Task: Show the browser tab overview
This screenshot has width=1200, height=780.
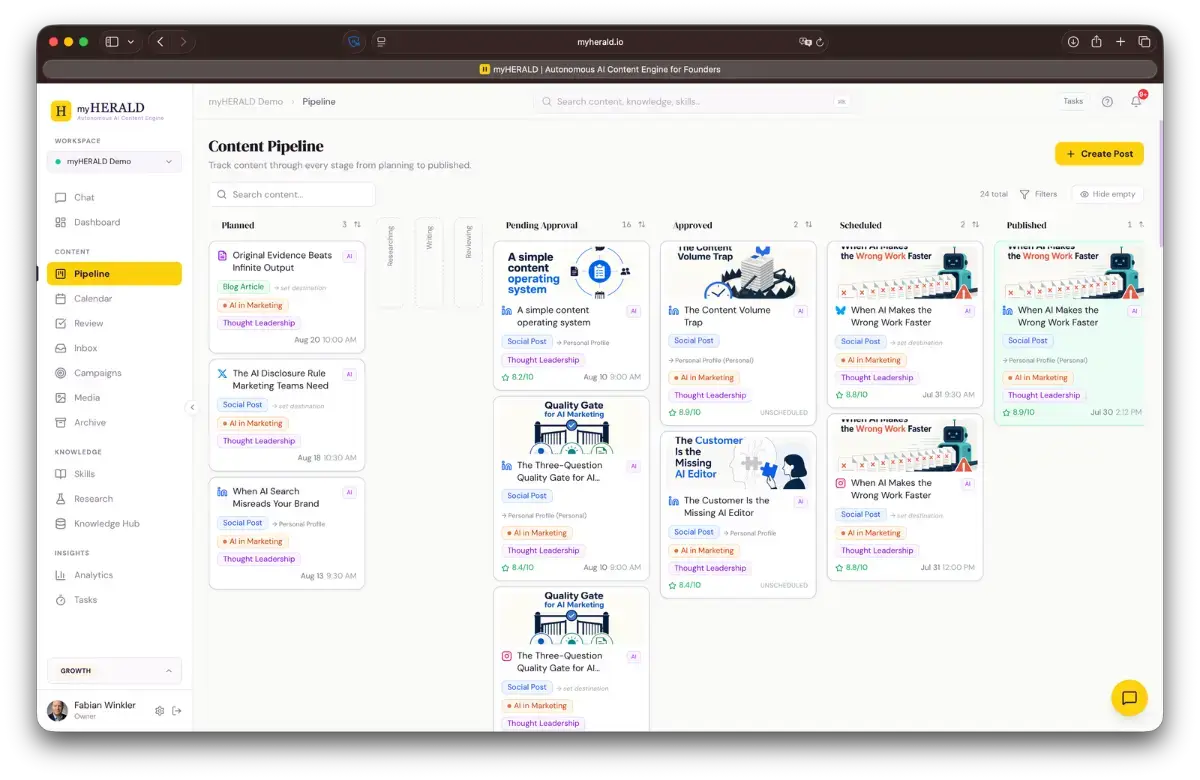Action: tap(1144, 42)
